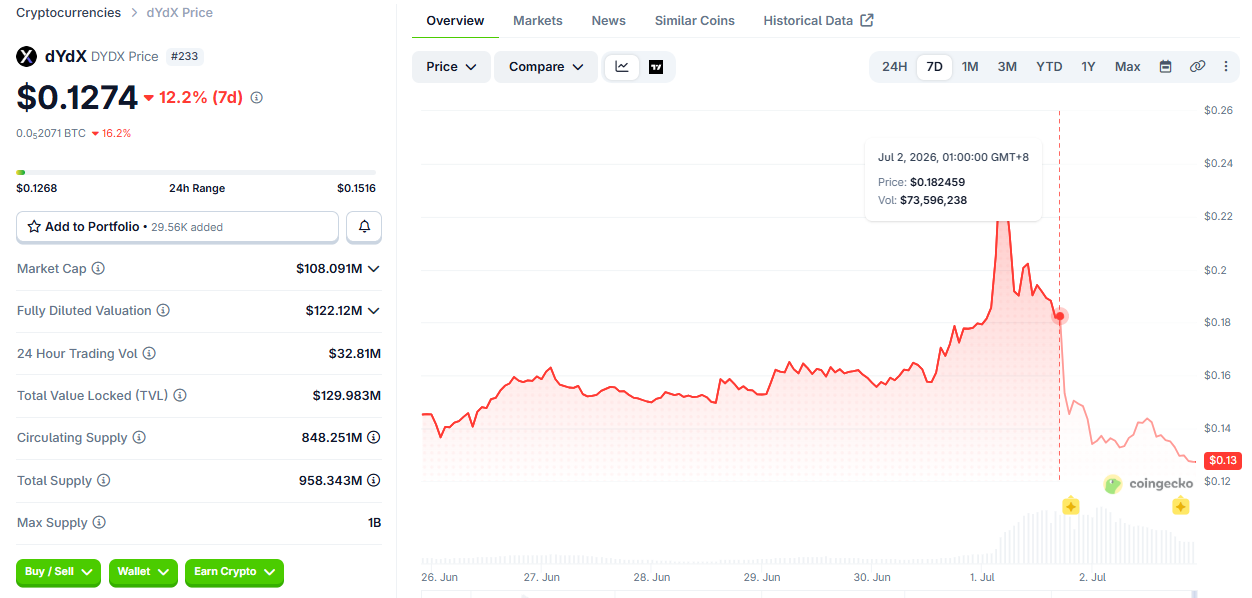Select the 1Y time range
The width and height of the screenshot is (1252, 598).
tap(1088, 67)
